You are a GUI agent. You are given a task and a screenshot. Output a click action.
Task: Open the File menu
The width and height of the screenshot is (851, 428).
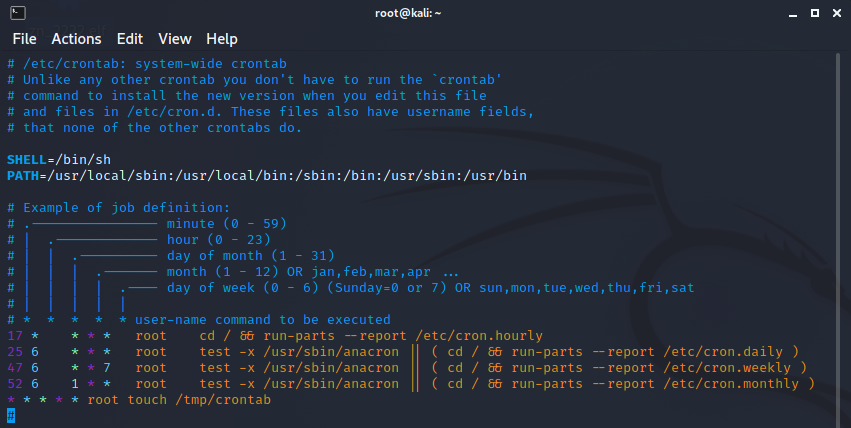[24, 39]
